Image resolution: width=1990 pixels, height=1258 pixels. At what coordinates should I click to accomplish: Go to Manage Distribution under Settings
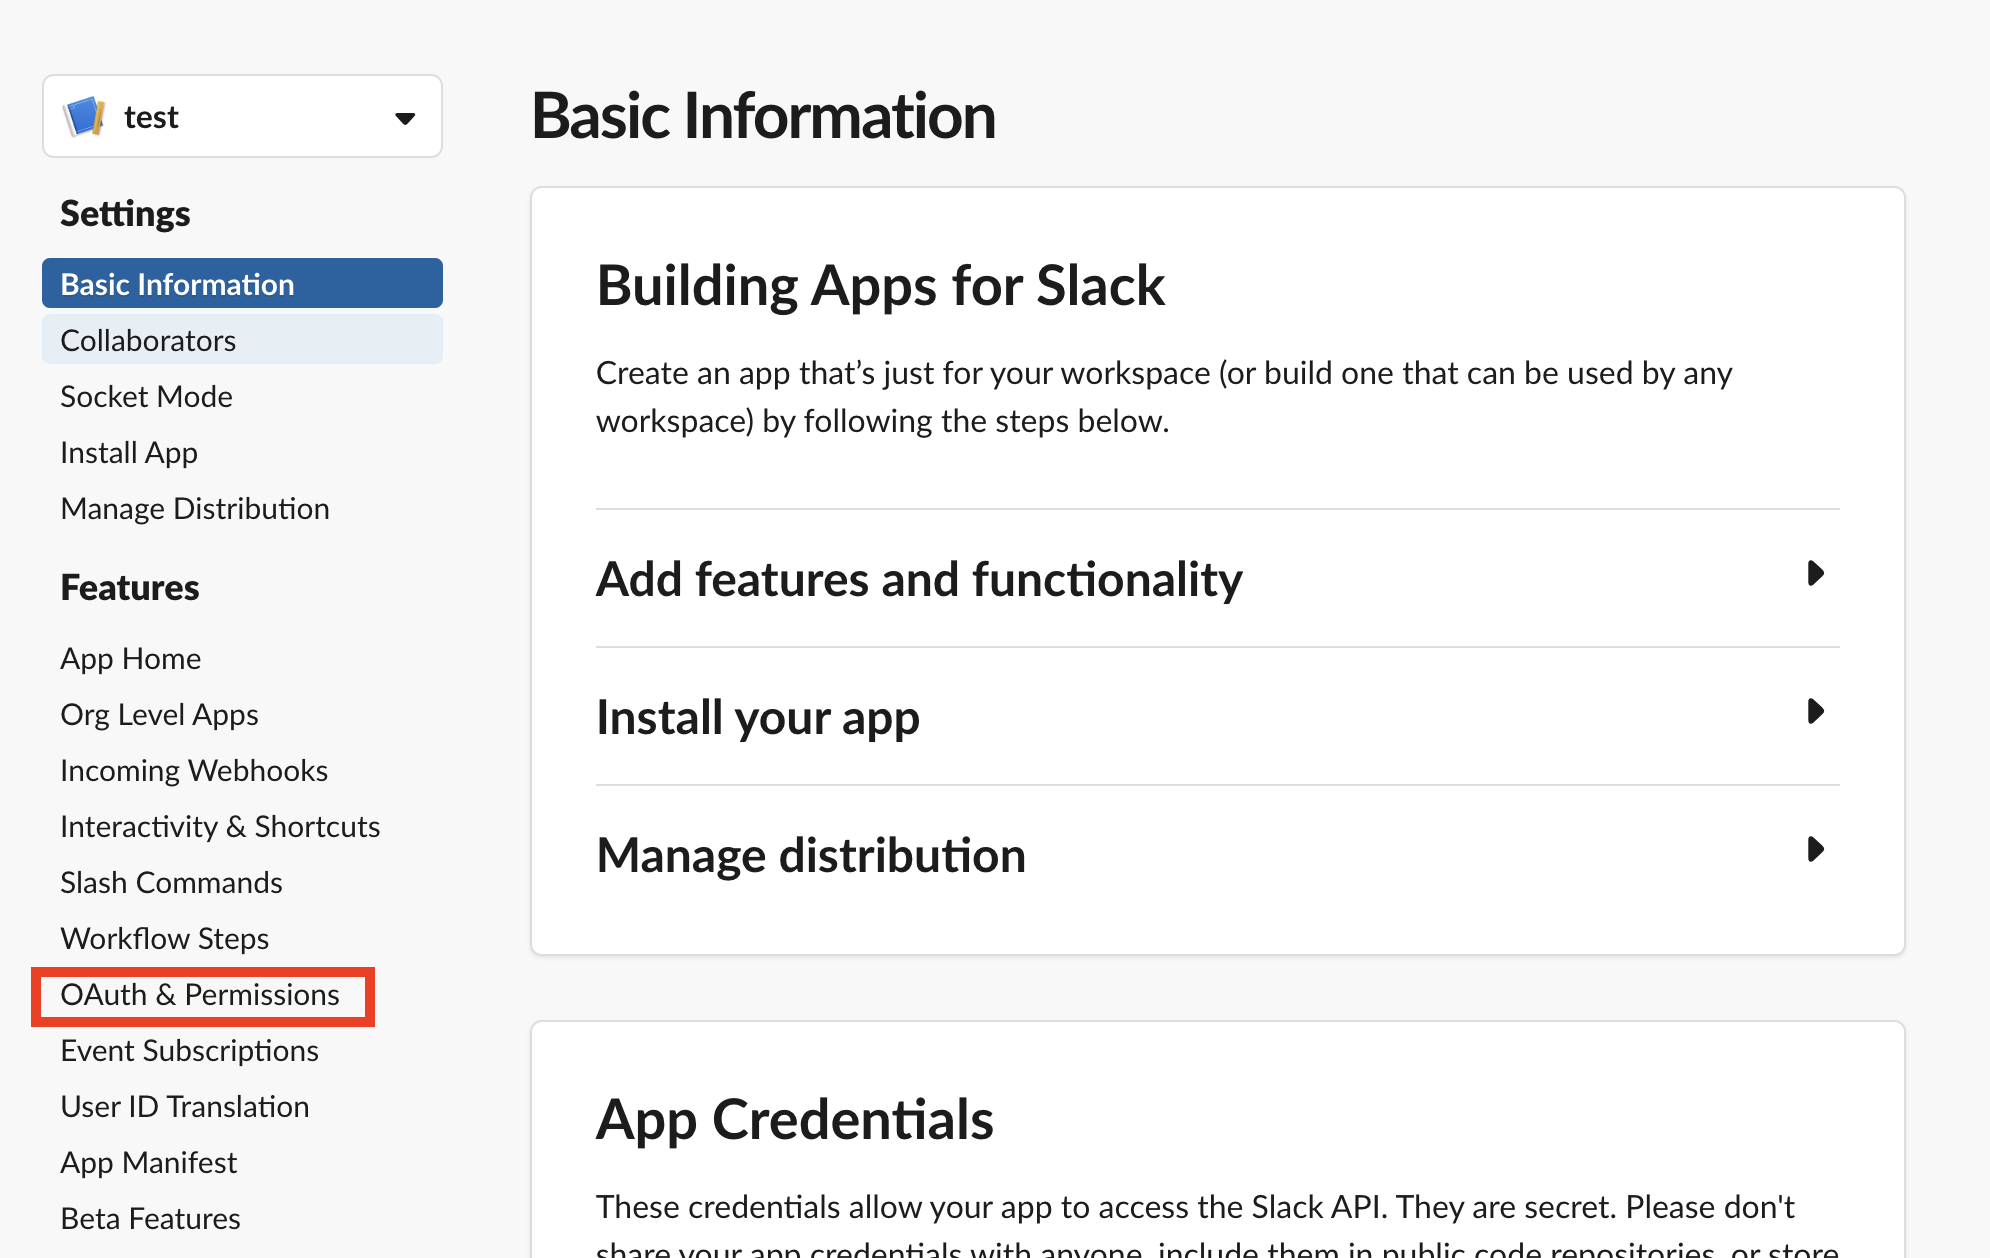(195, 508)
